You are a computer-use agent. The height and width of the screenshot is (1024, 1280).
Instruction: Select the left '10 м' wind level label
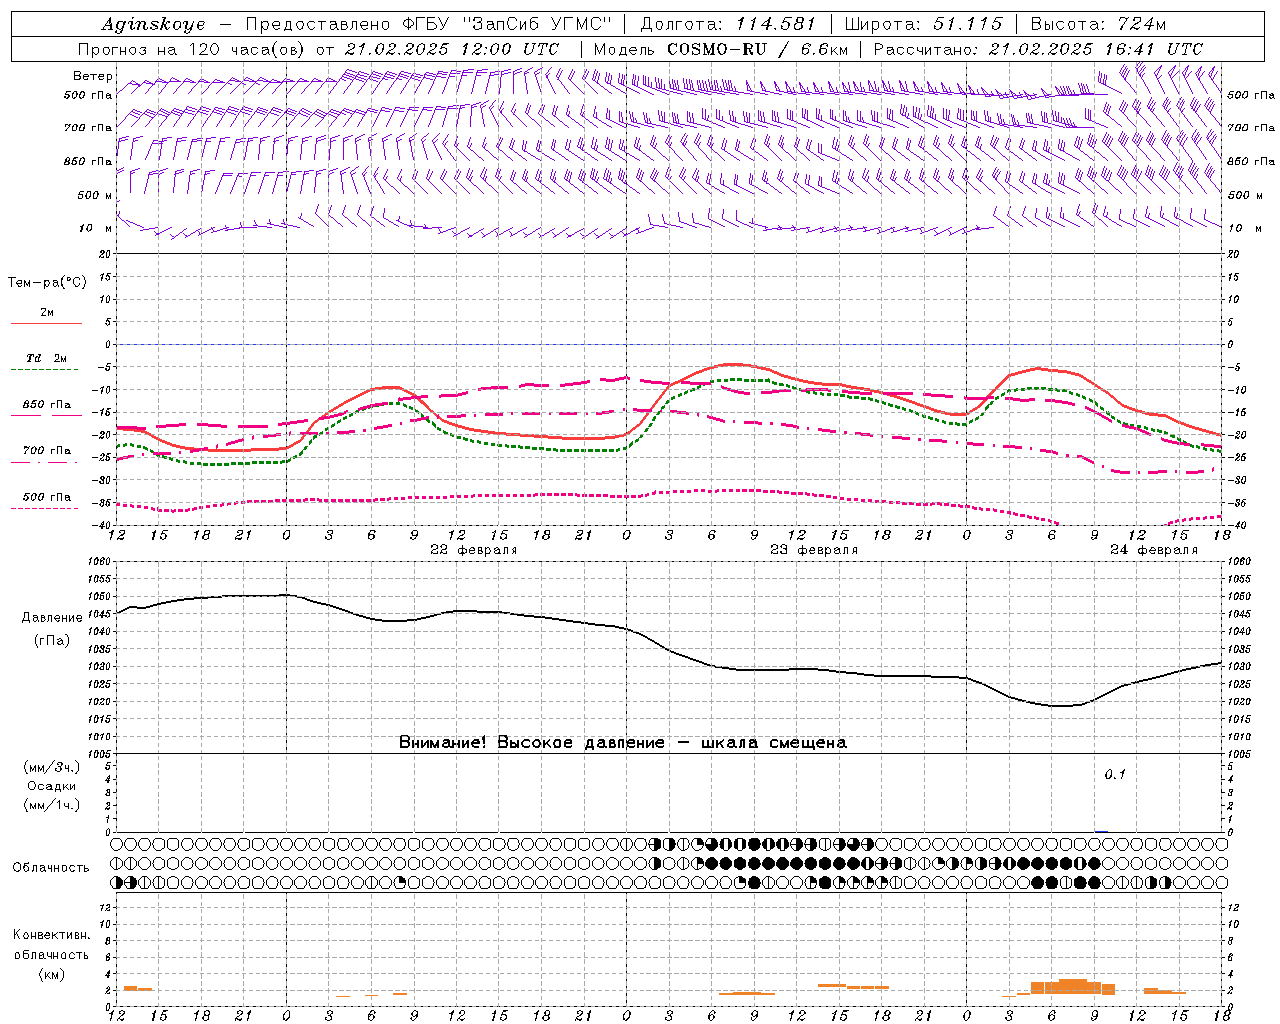click(96, 228)
